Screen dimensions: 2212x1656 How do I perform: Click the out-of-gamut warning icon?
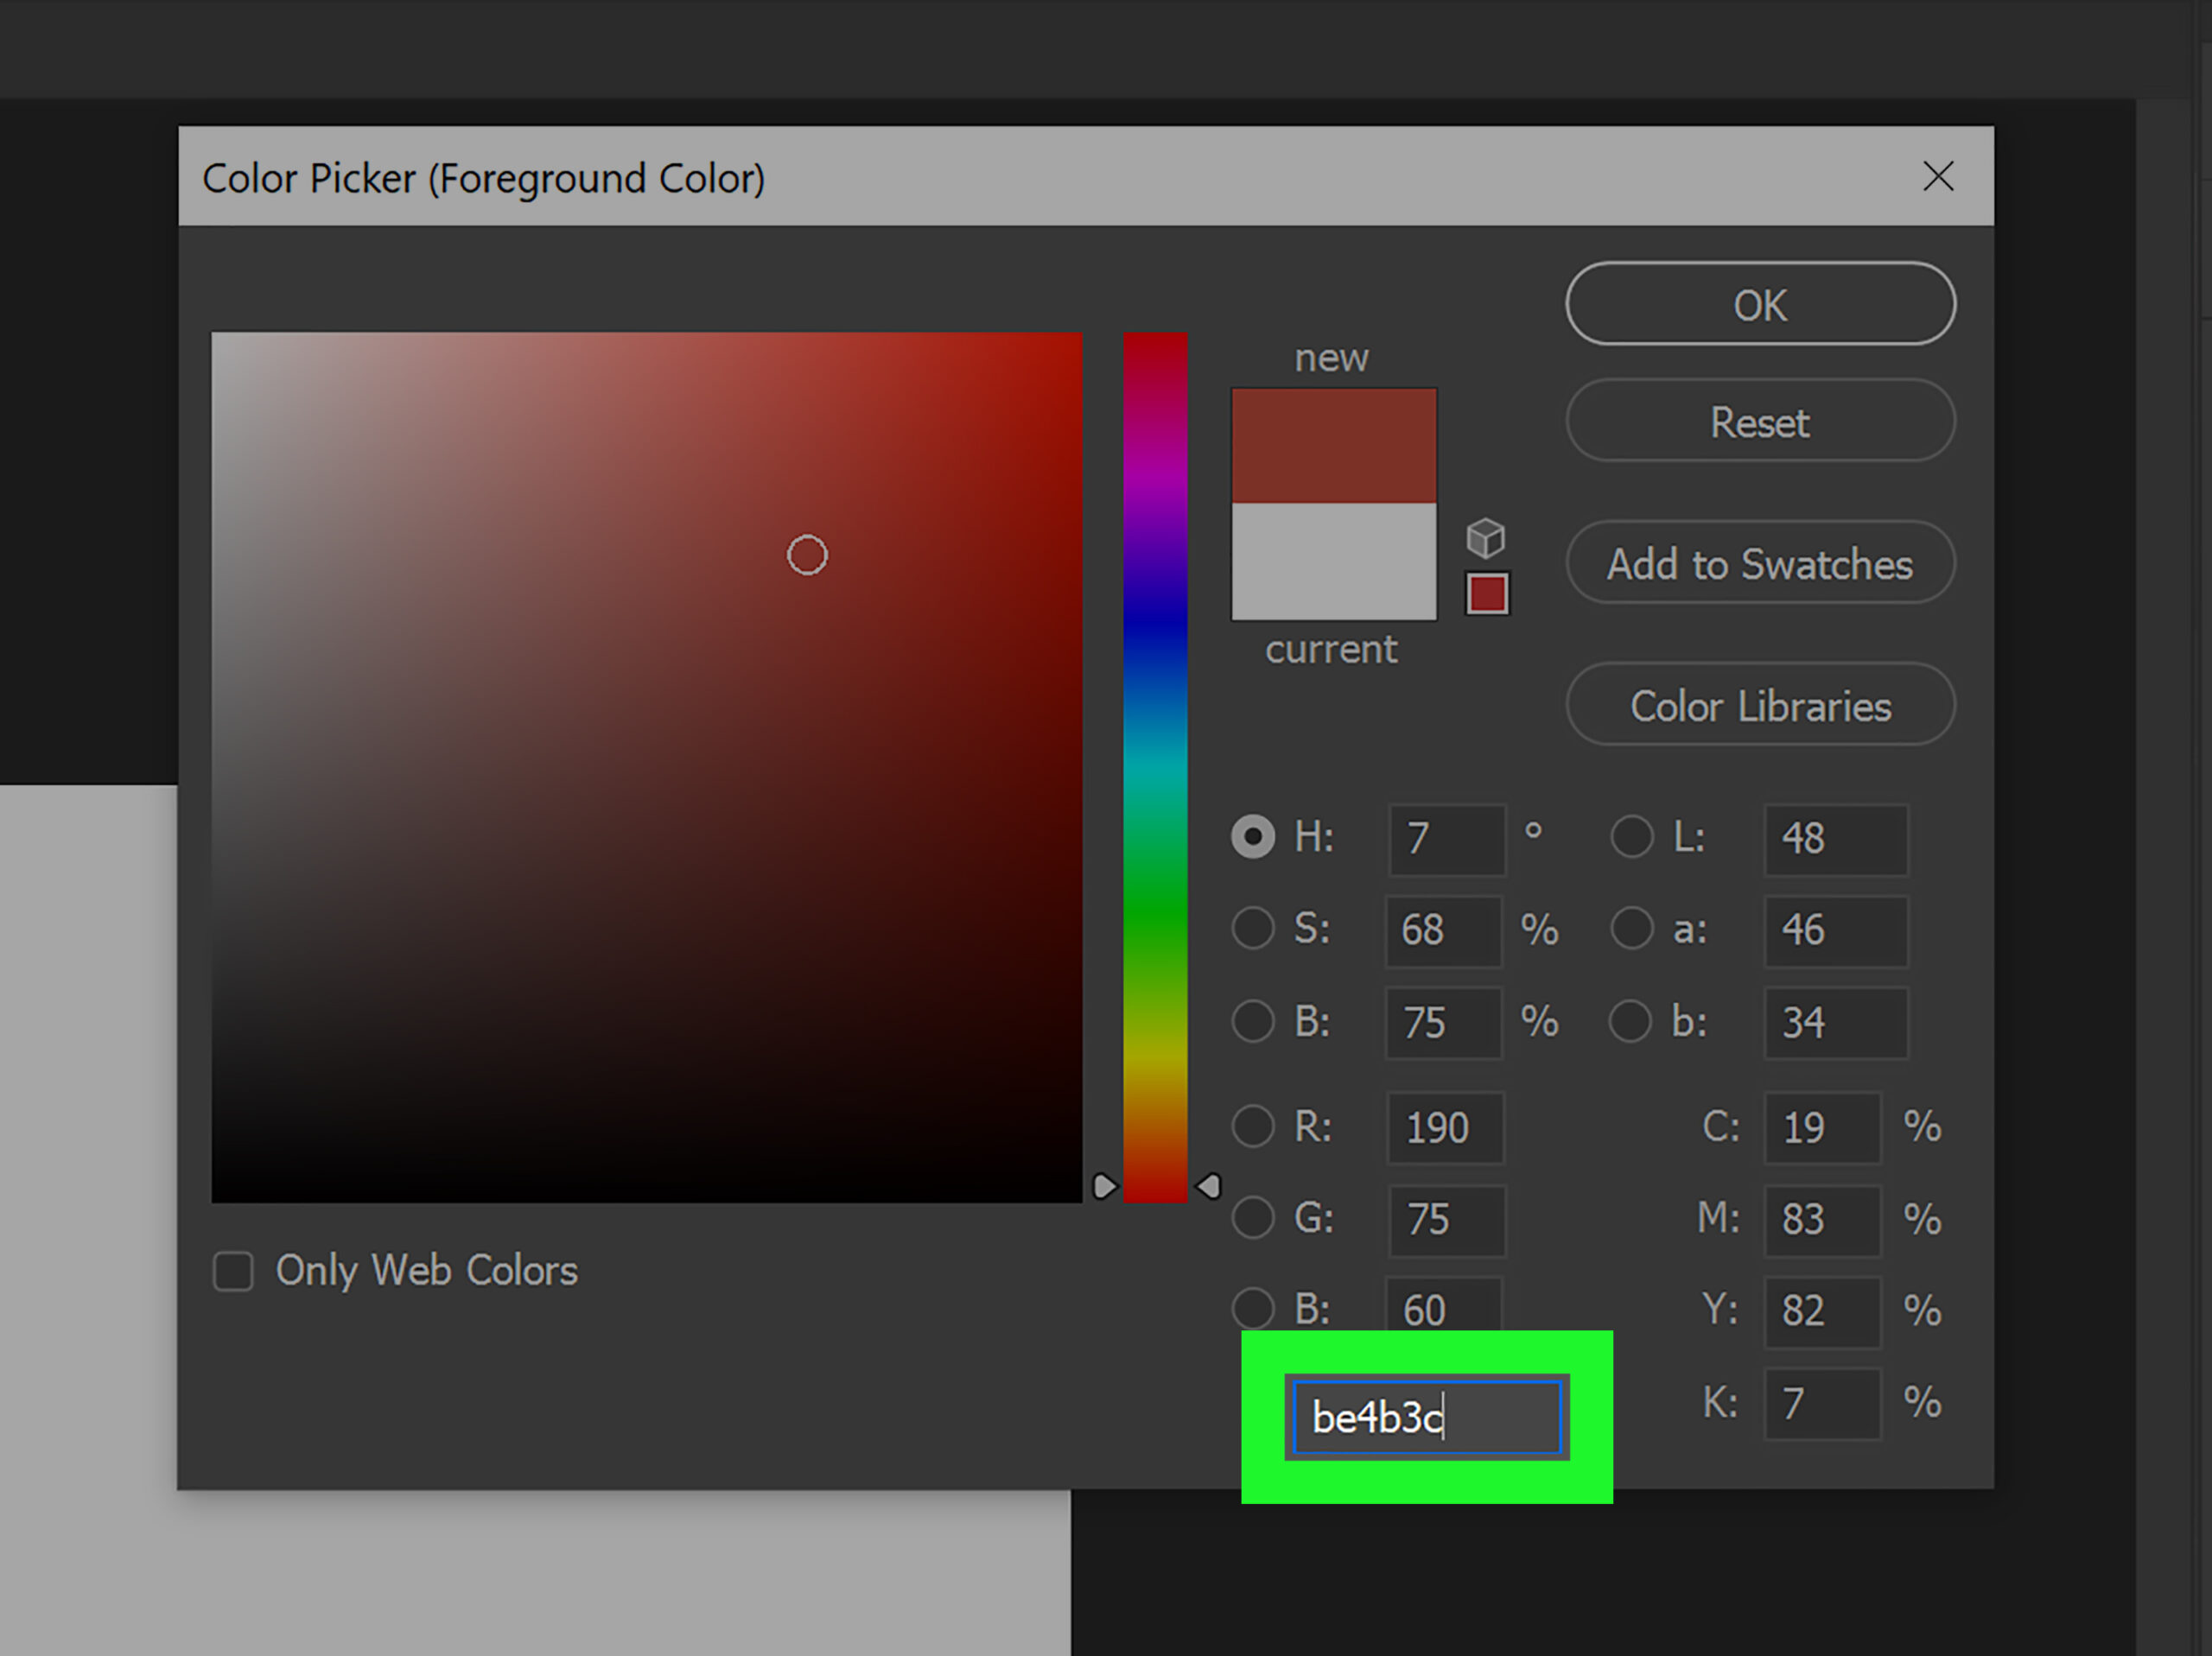1483,536
